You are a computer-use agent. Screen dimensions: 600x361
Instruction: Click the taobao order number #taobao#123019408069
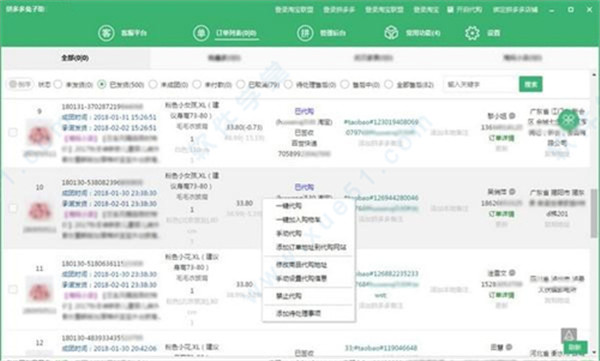coord(381,122)
